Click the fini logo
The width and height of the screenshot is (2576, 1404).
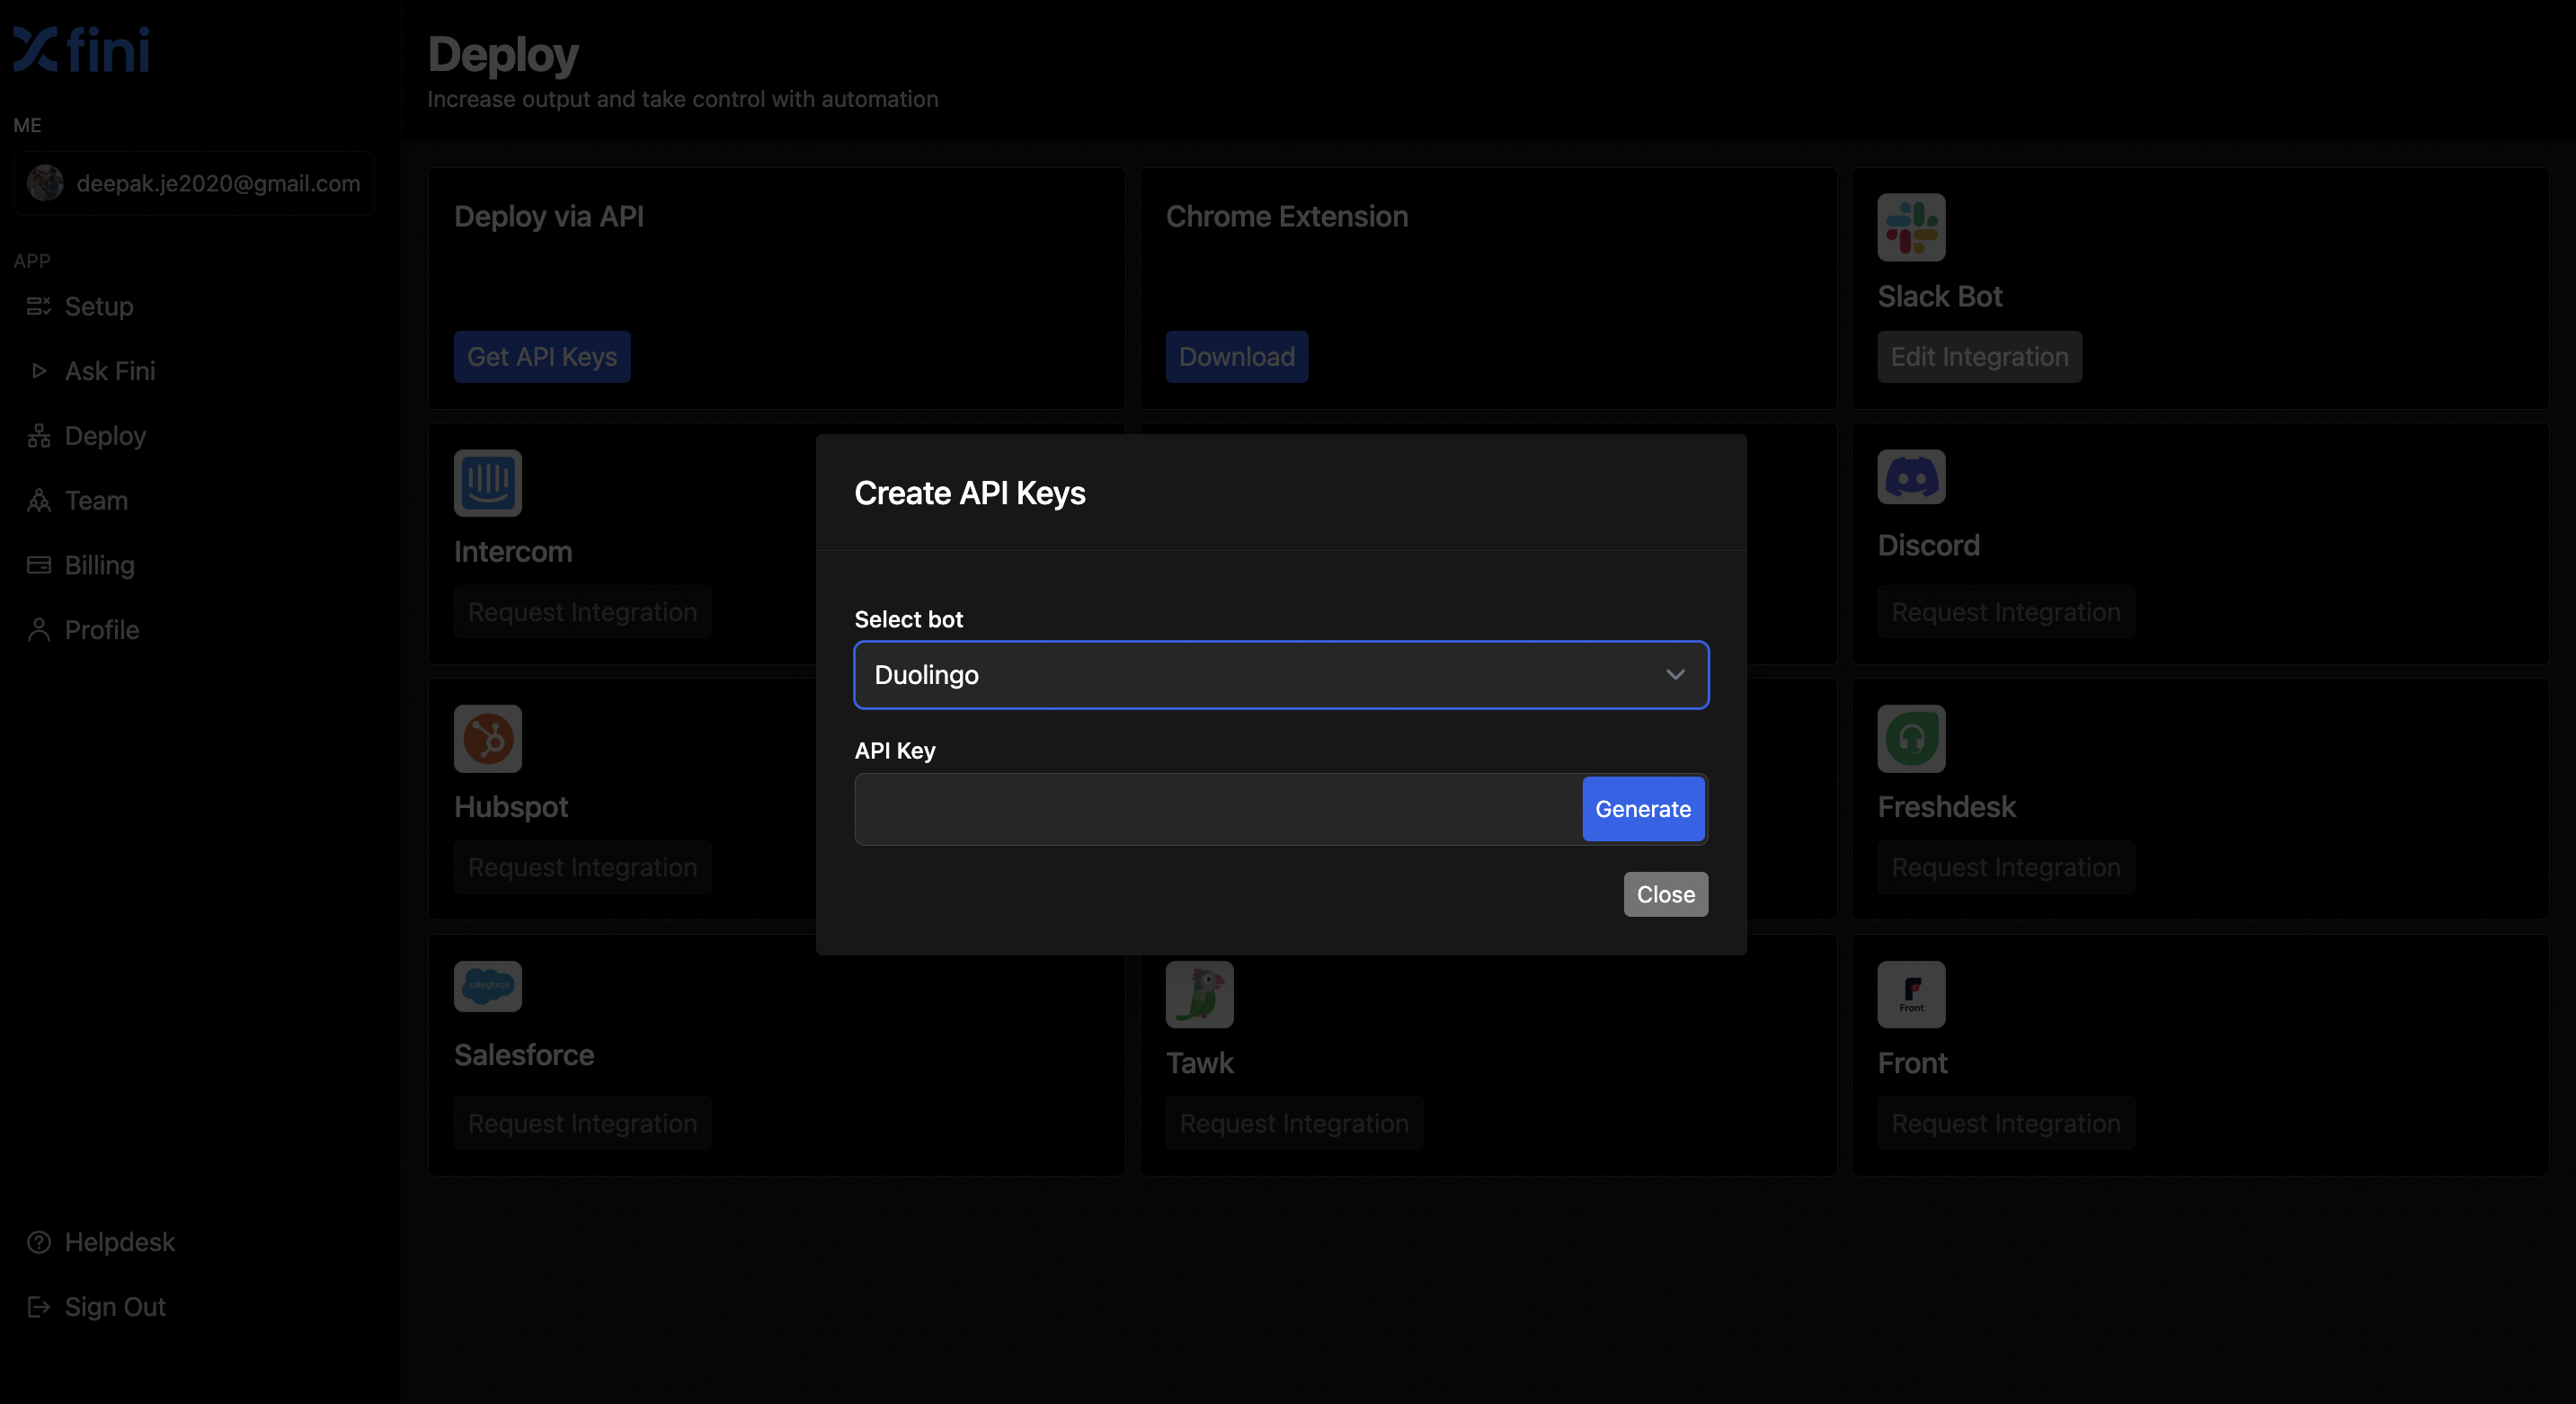point(82,50)
